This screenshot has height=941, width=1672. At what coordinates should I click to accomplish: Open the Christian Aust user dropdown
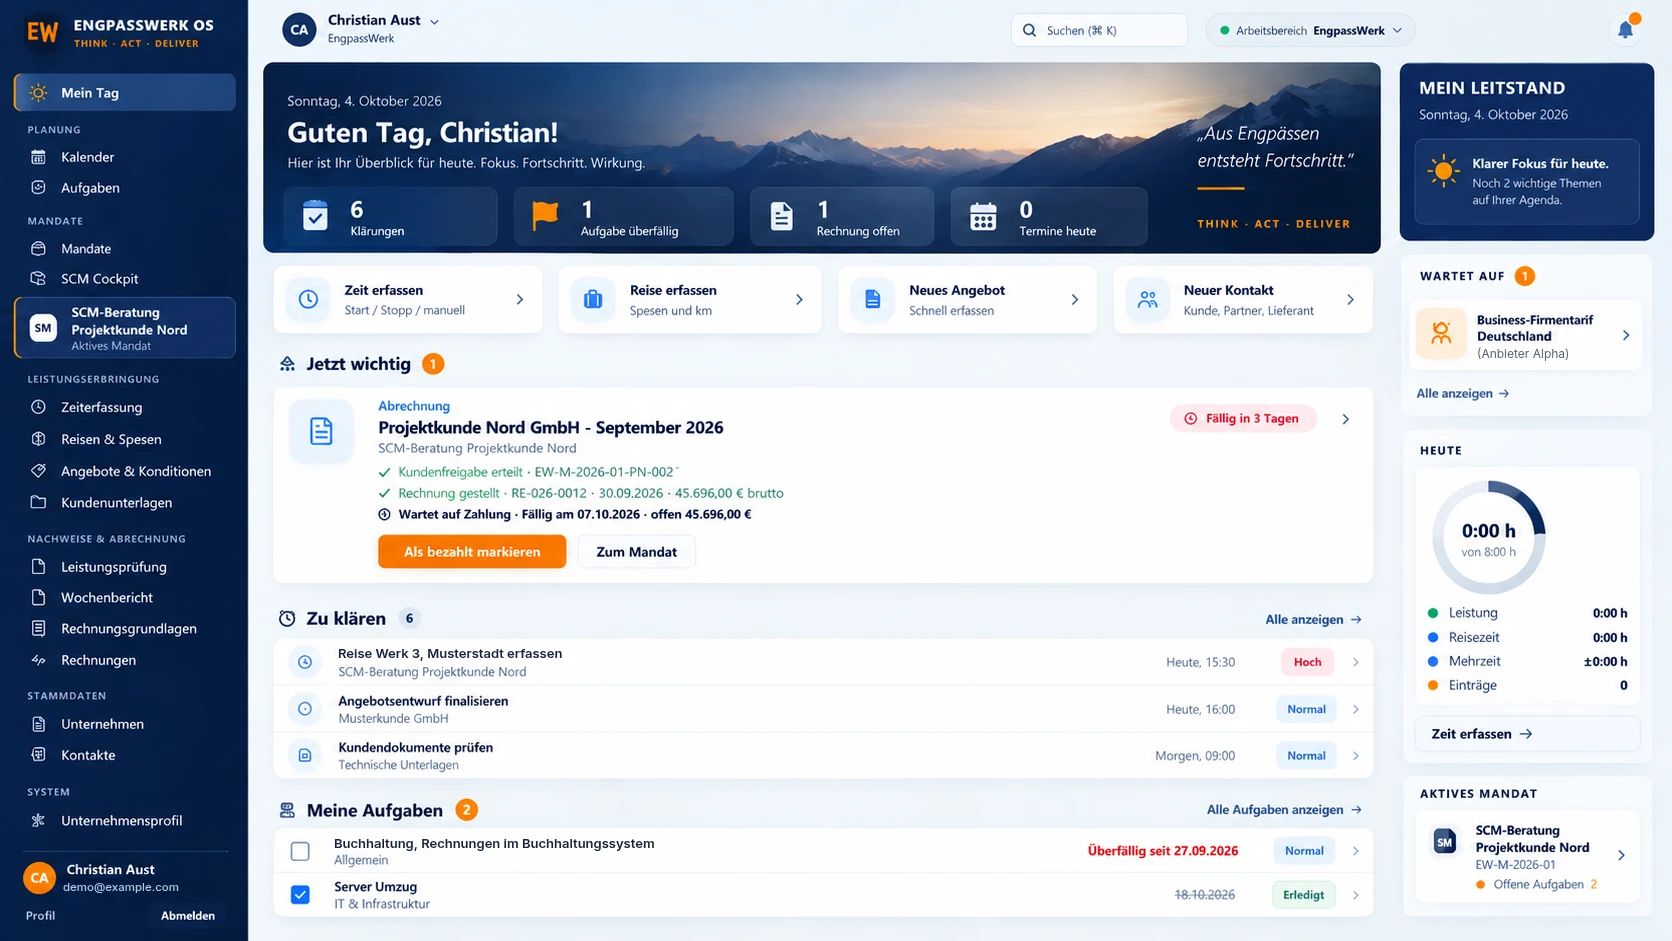click(434, 21)
